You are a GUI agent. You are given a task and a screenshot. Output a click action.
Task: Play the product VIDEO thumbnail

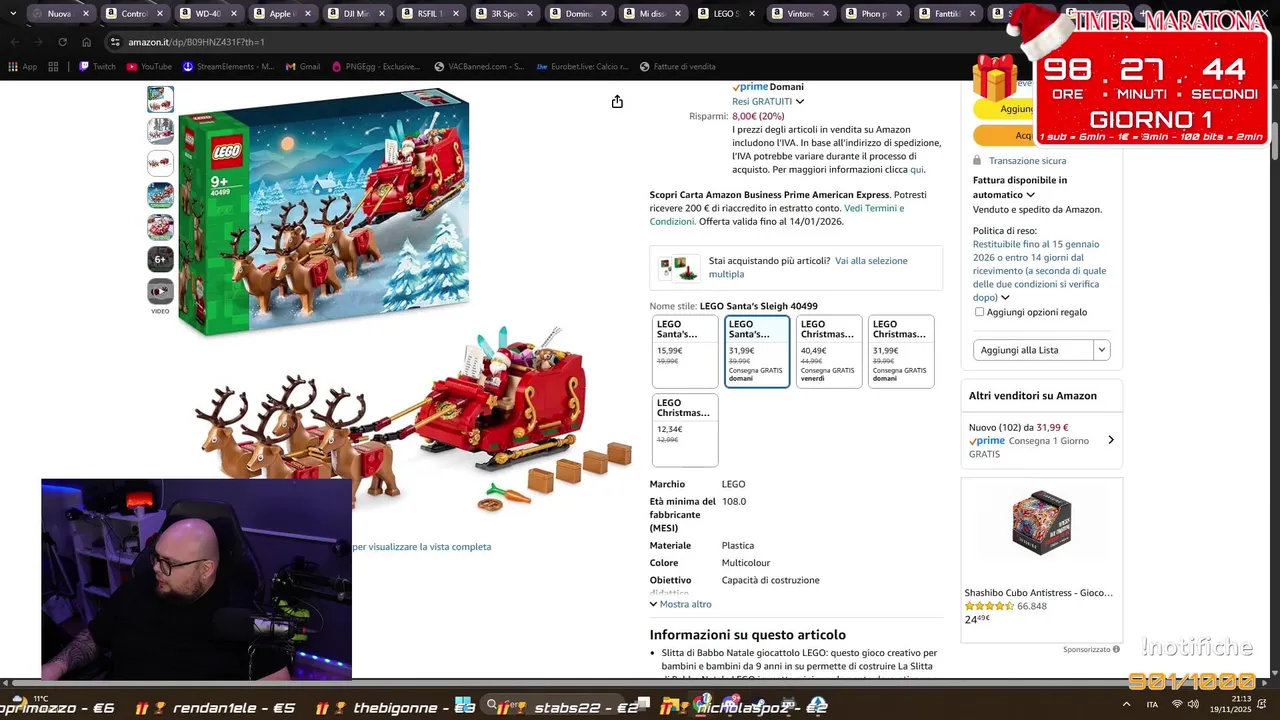pyautogui.click(x=160, y=291)
